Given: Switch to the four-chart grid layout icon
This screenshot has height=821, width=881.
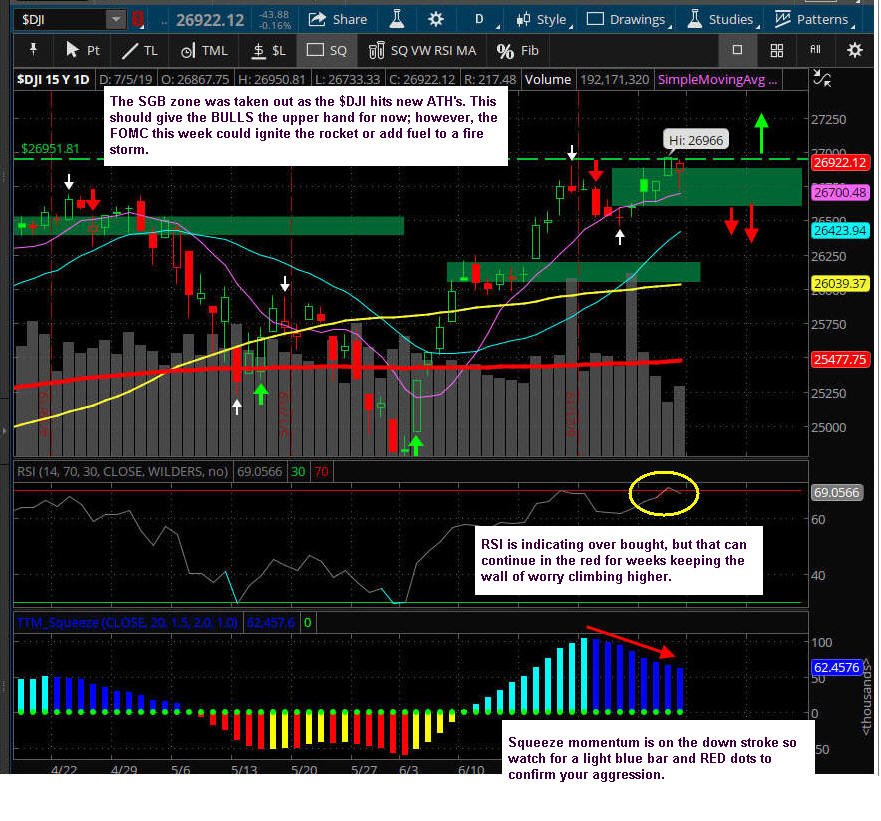Looking at the screenshot, I should [x=776, y=51].
